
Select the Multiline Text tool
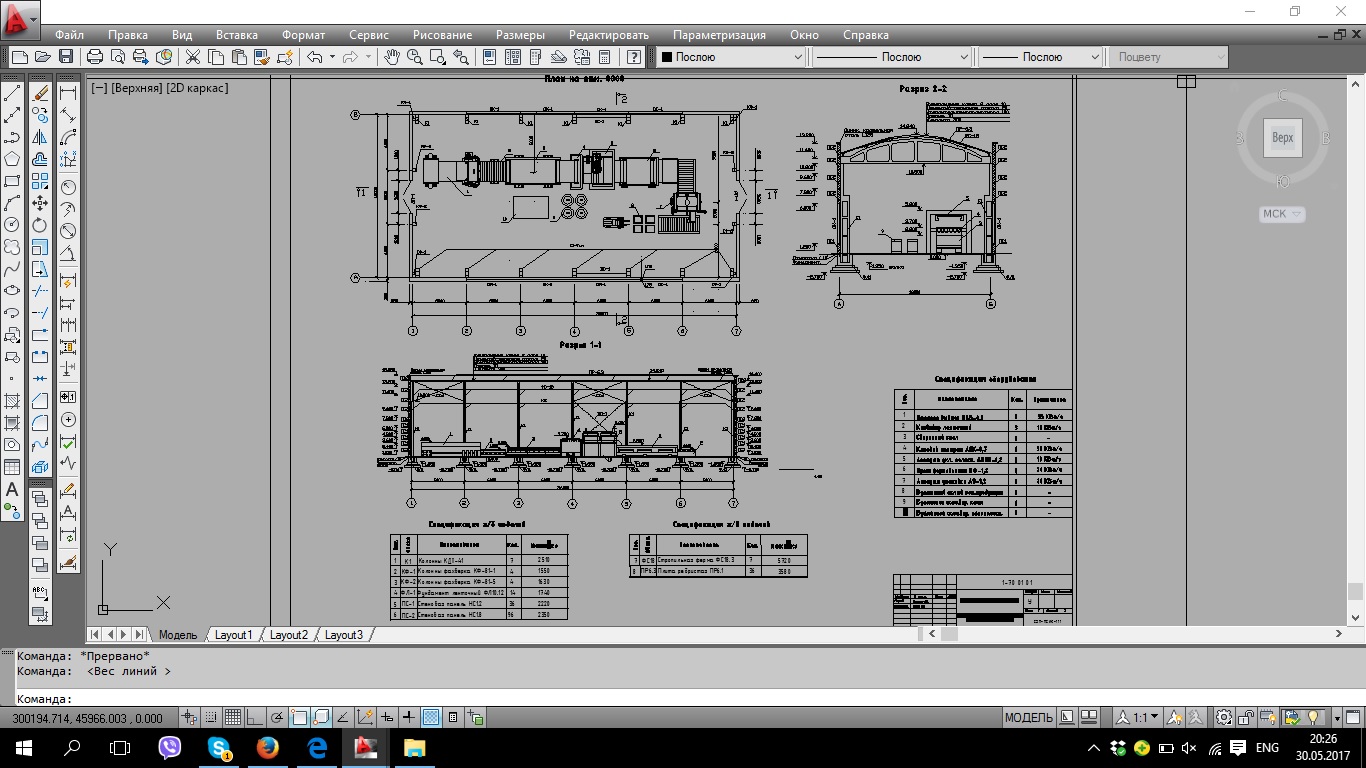[12, 489]
